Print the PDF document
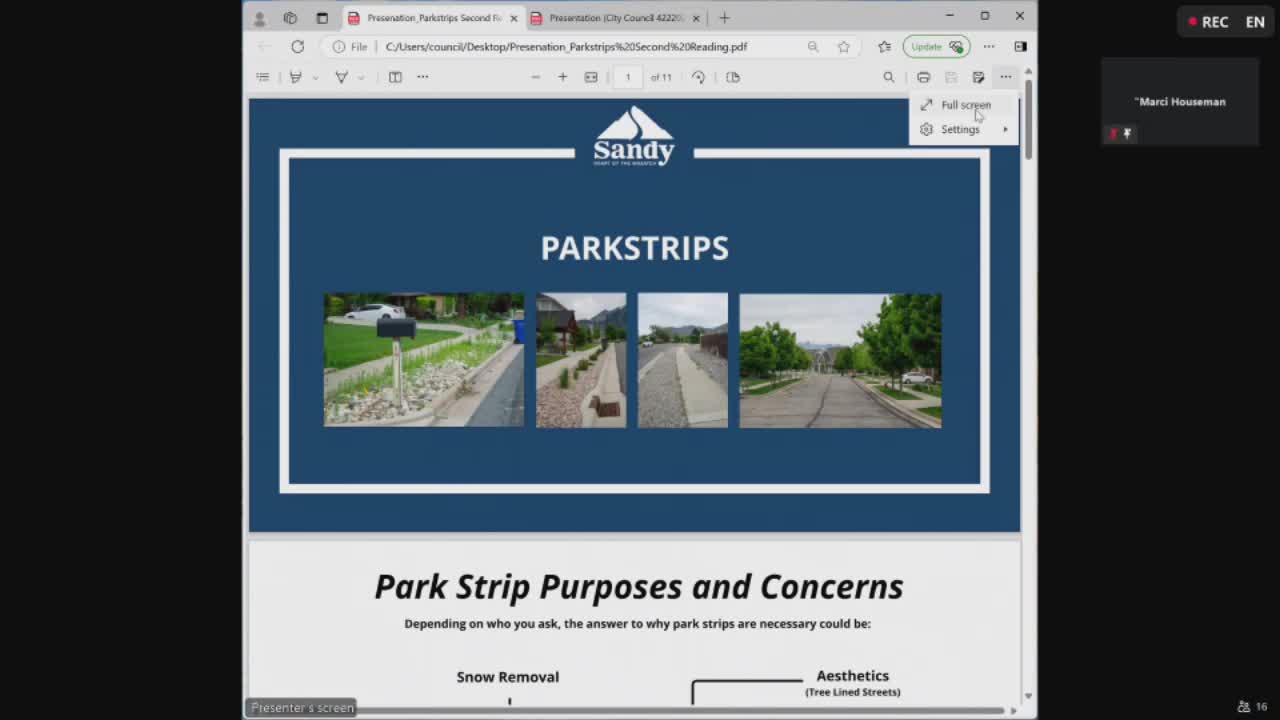Screen dimensions: 1280x720 [x=923, y=77]
